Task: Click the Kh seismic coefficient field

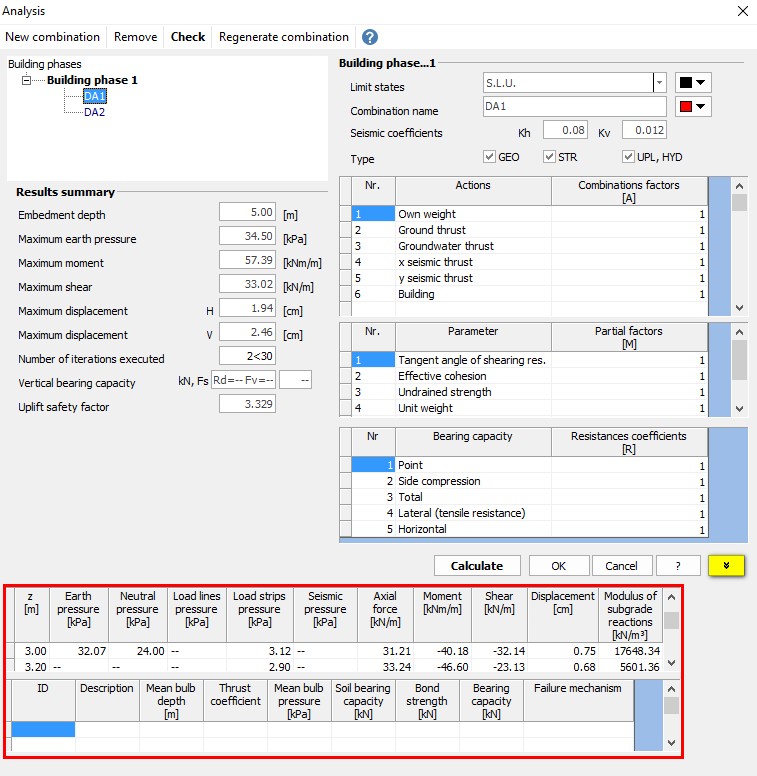Action: pyautogui.click(x=565, y=130)
